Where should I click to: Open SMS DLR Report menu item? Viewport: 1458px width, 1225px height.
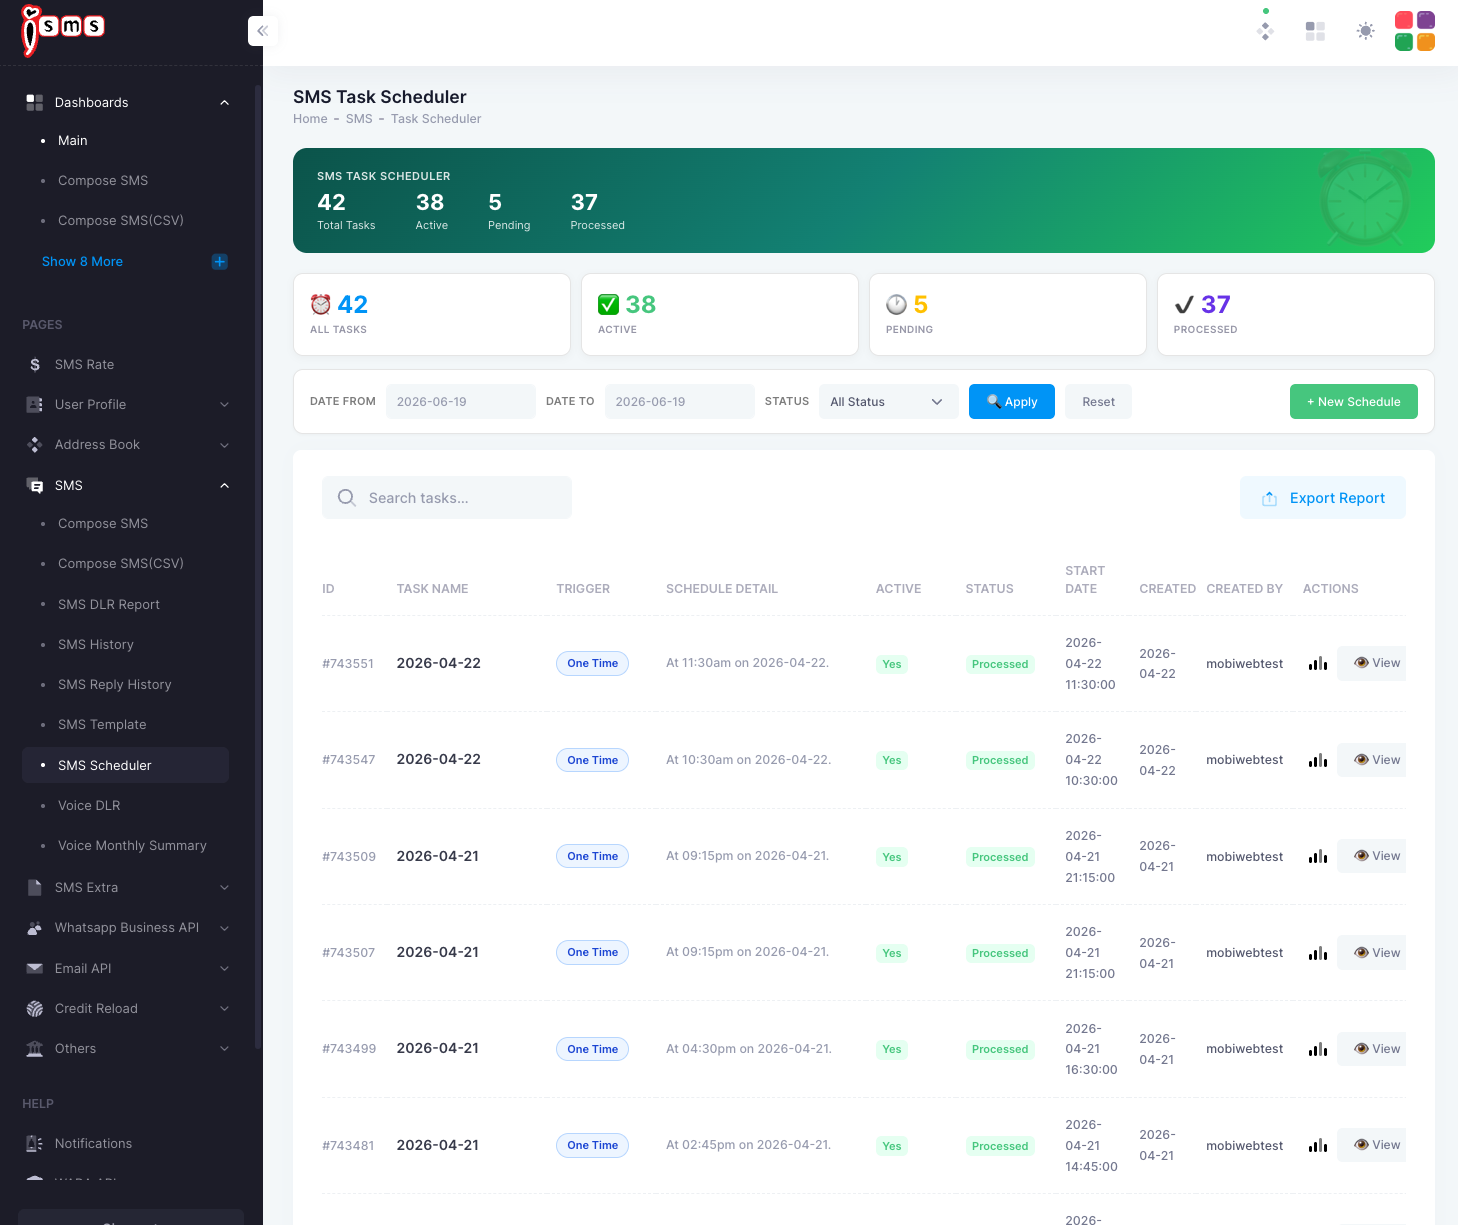coord(109,605)
